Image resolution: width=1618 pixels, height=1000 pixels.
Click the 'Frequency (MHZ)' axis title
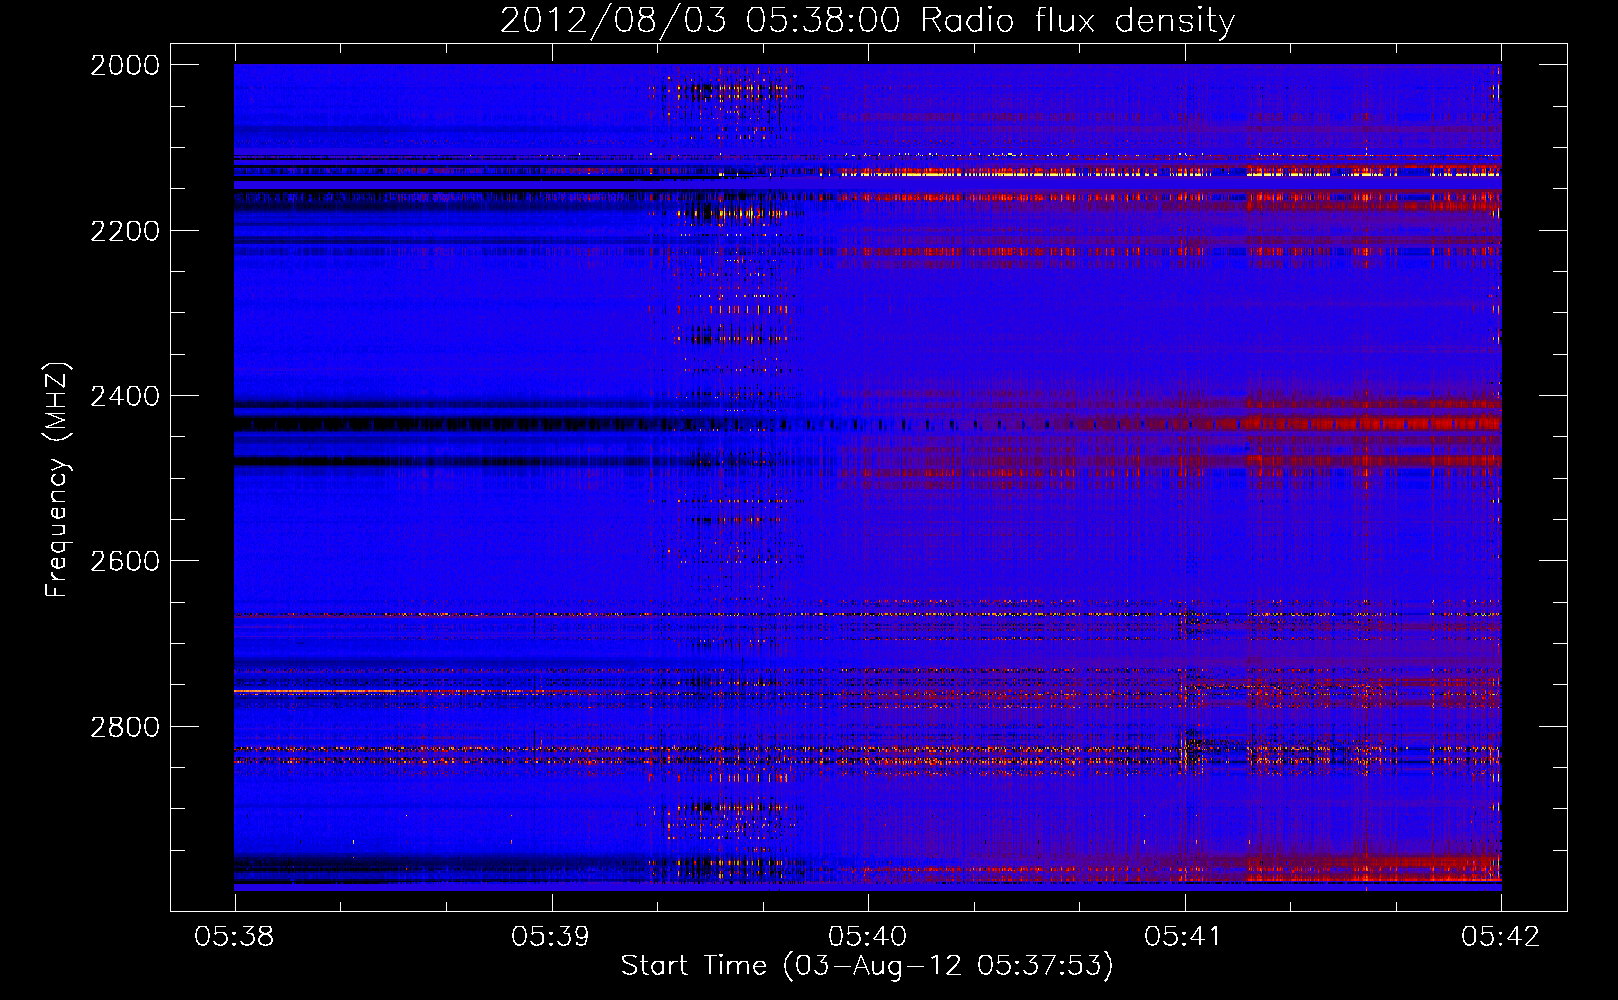pos(58,480)
